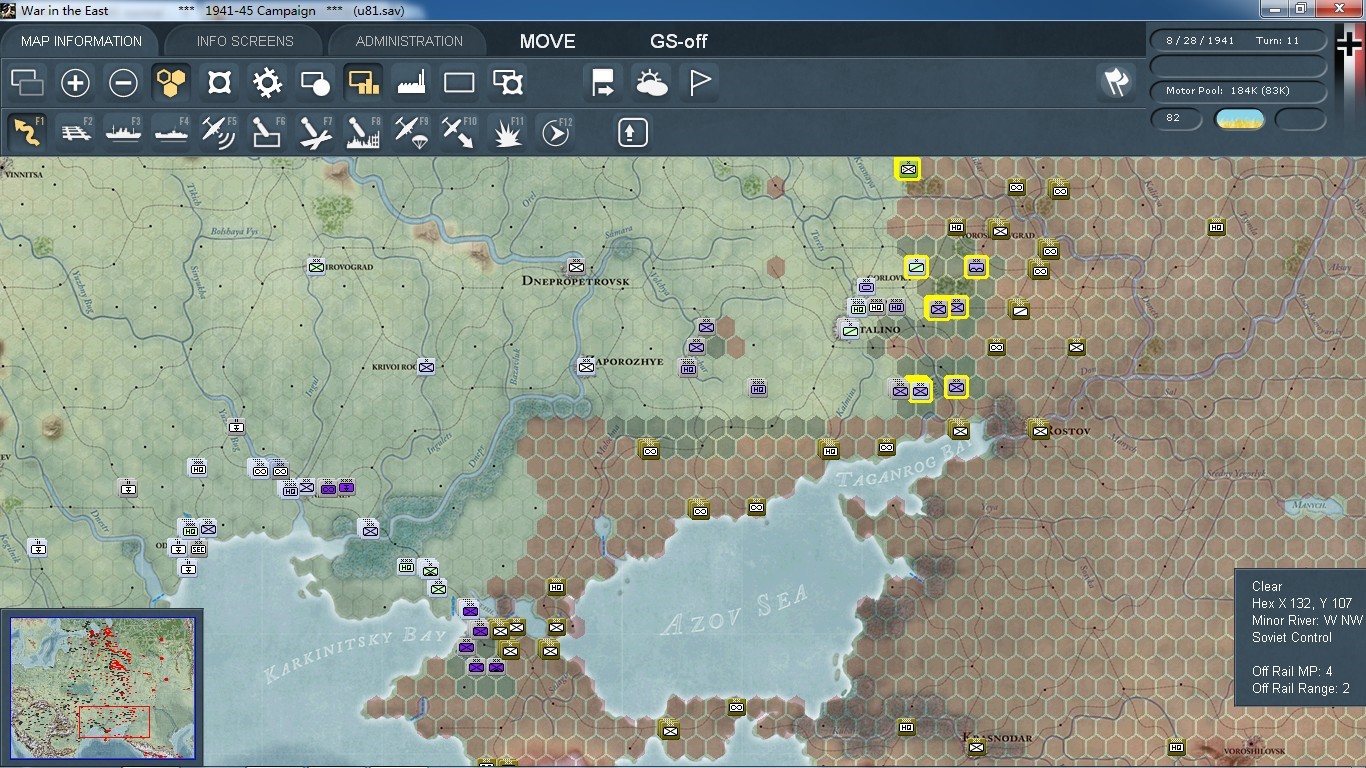This screenshot has height=768, width=1366.
Task: Toggle the highlighted yellow screen-and-boxes icon
Action: click(363, 83)
